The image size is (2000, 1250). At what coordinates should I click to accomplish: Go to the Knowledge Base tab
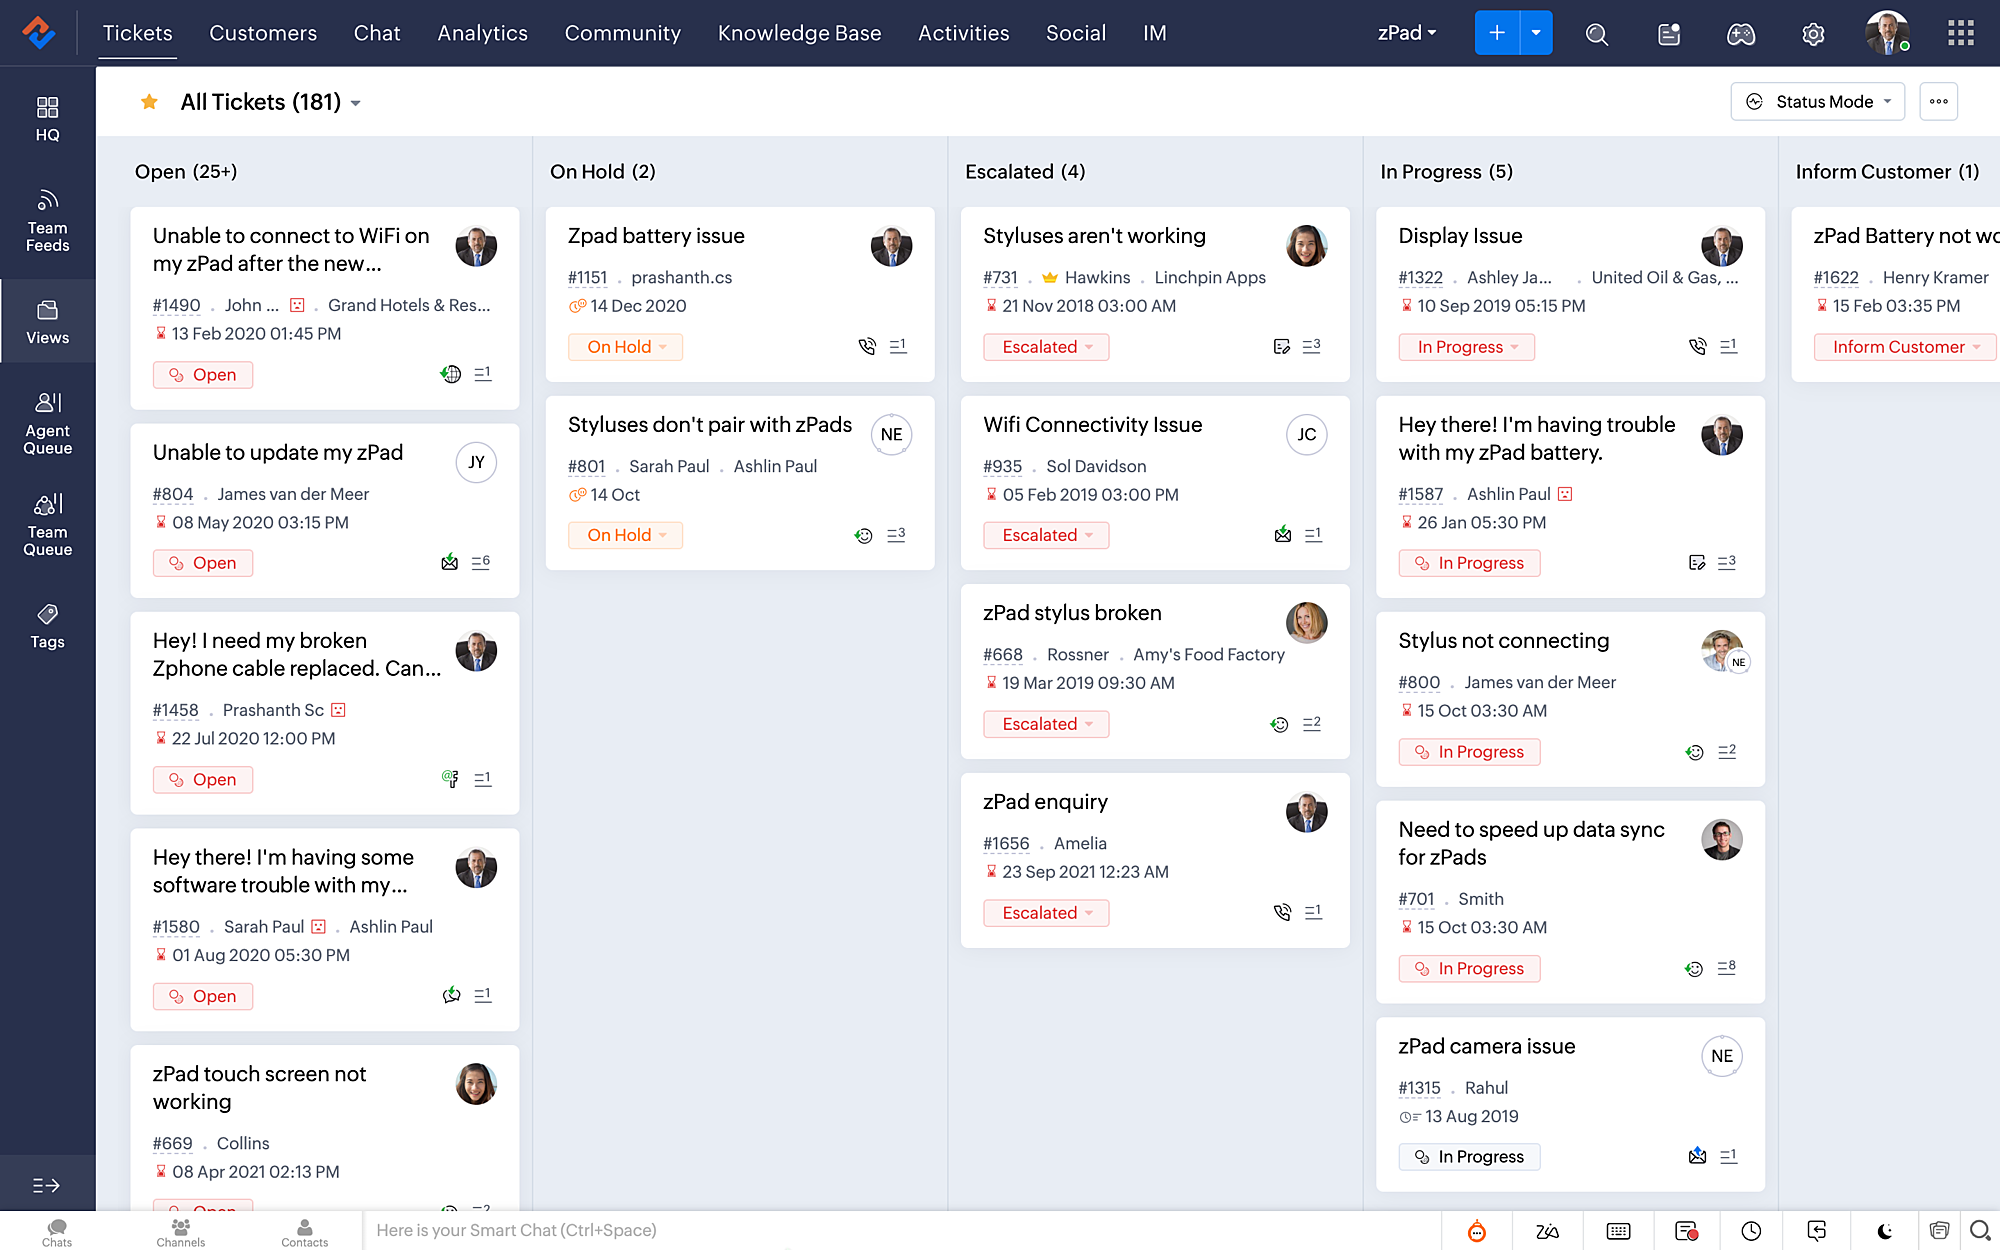[799, 33]
